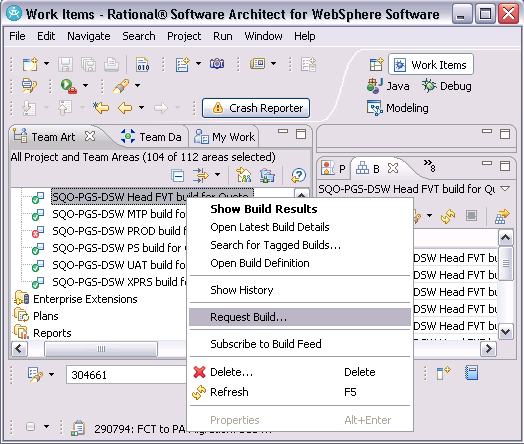Open the Run tools dropdown arrow
The height and width of the screenshot is (444, 524).
[x=86, y=86]
